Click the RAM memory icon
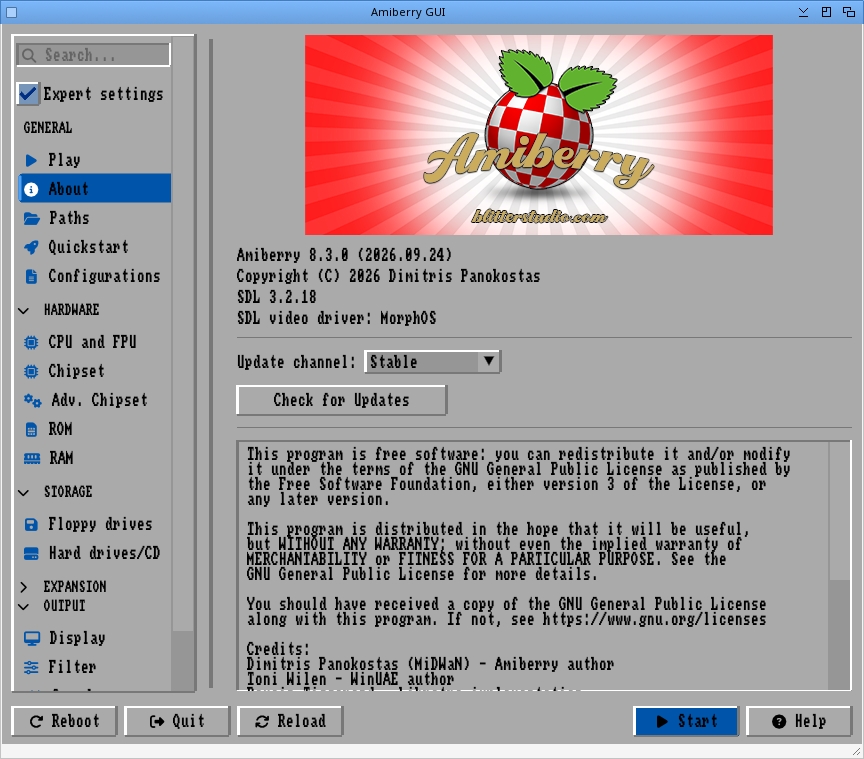 [x=32, y=458]
